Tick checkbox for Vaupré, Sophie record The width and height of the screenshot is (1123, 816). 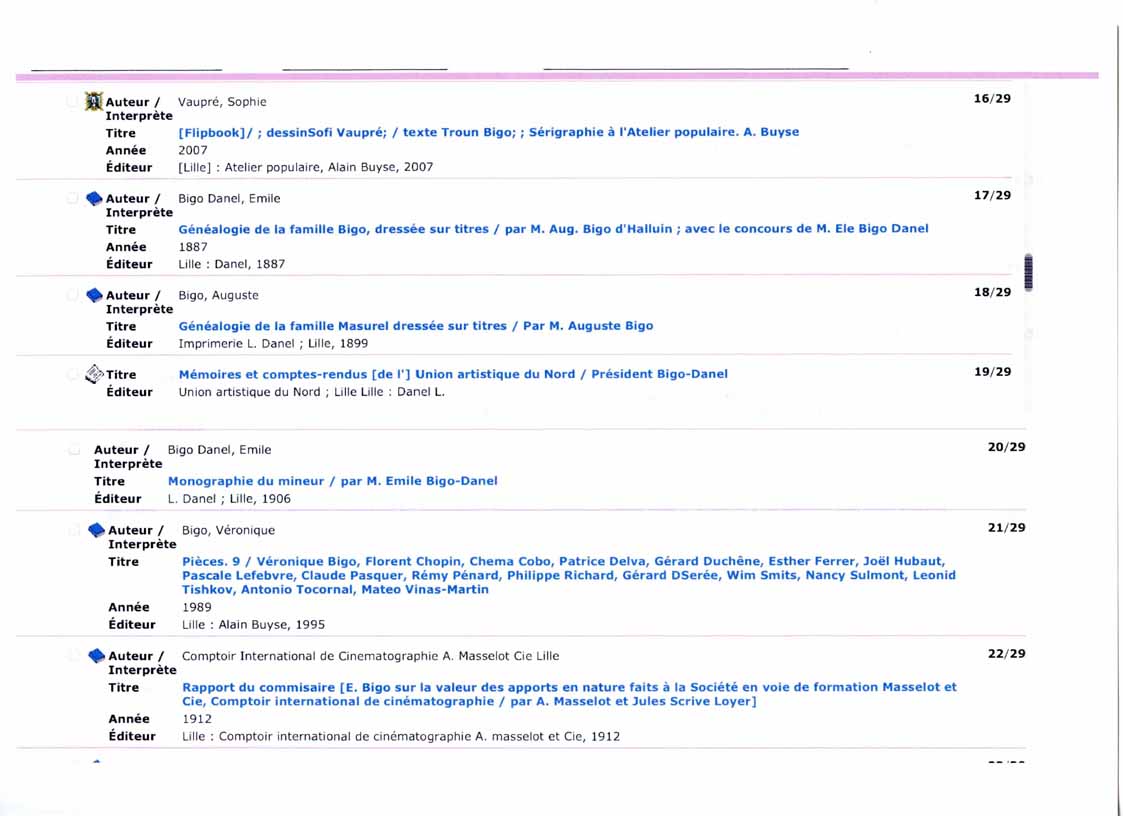(x=72, y=101)
